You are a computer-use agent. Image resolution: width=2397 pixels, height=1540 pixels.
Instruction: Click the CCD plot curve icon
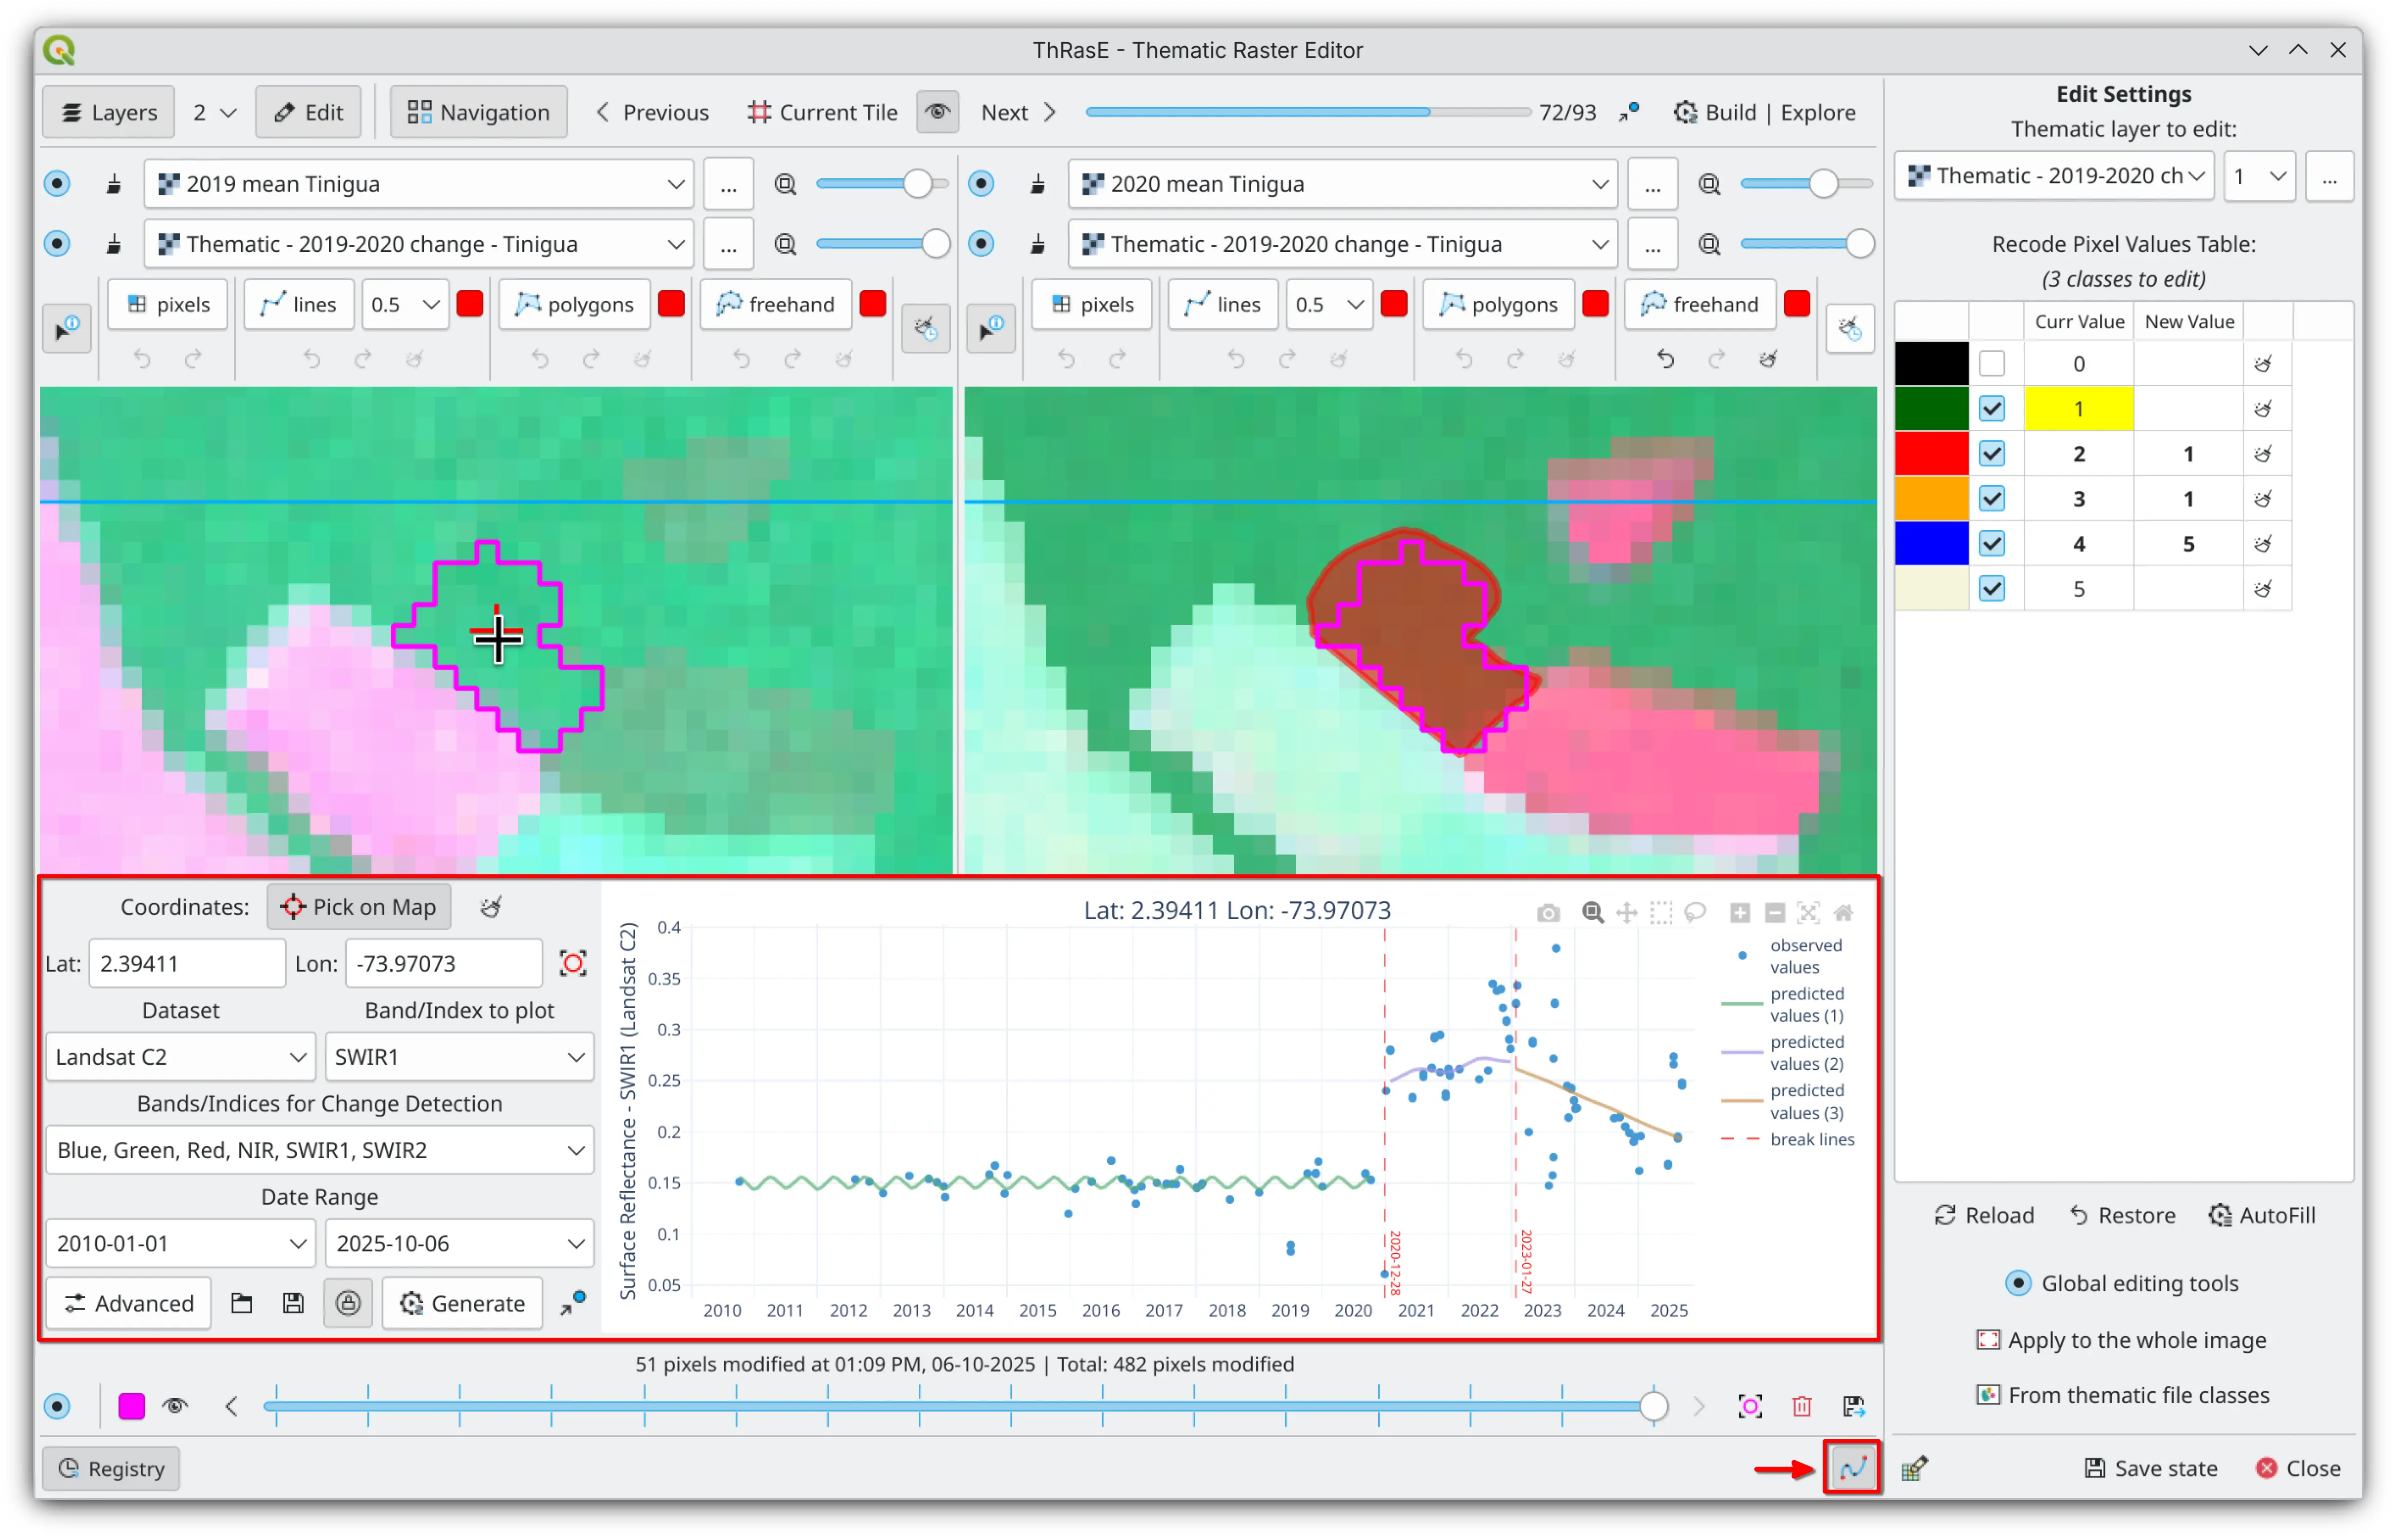[x=1852, y=1468]
